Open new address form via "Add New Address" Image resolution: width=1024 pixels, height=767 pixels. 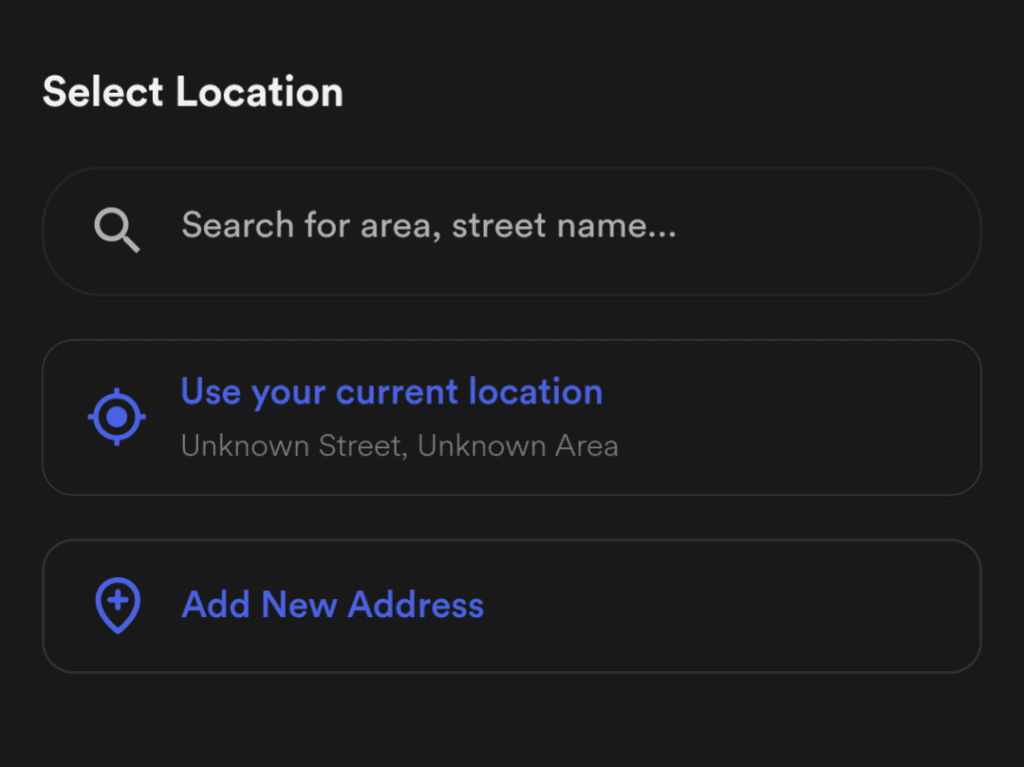(332, 605)
